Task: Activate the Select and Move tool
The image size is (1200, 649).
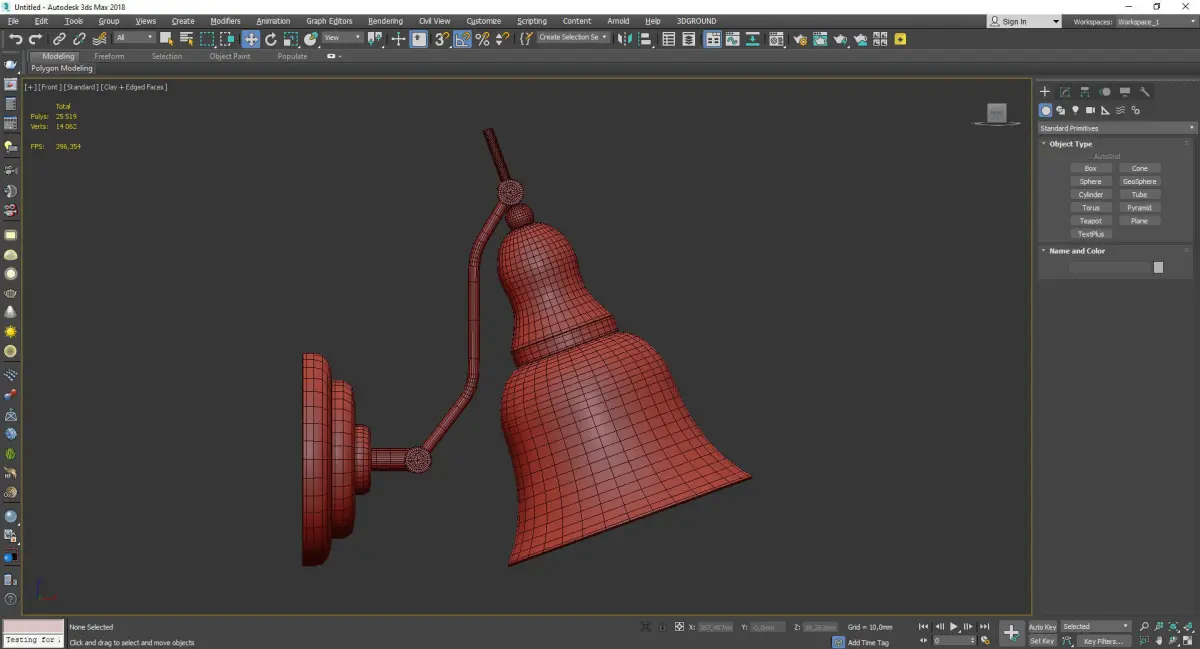Action: point(251,39)
